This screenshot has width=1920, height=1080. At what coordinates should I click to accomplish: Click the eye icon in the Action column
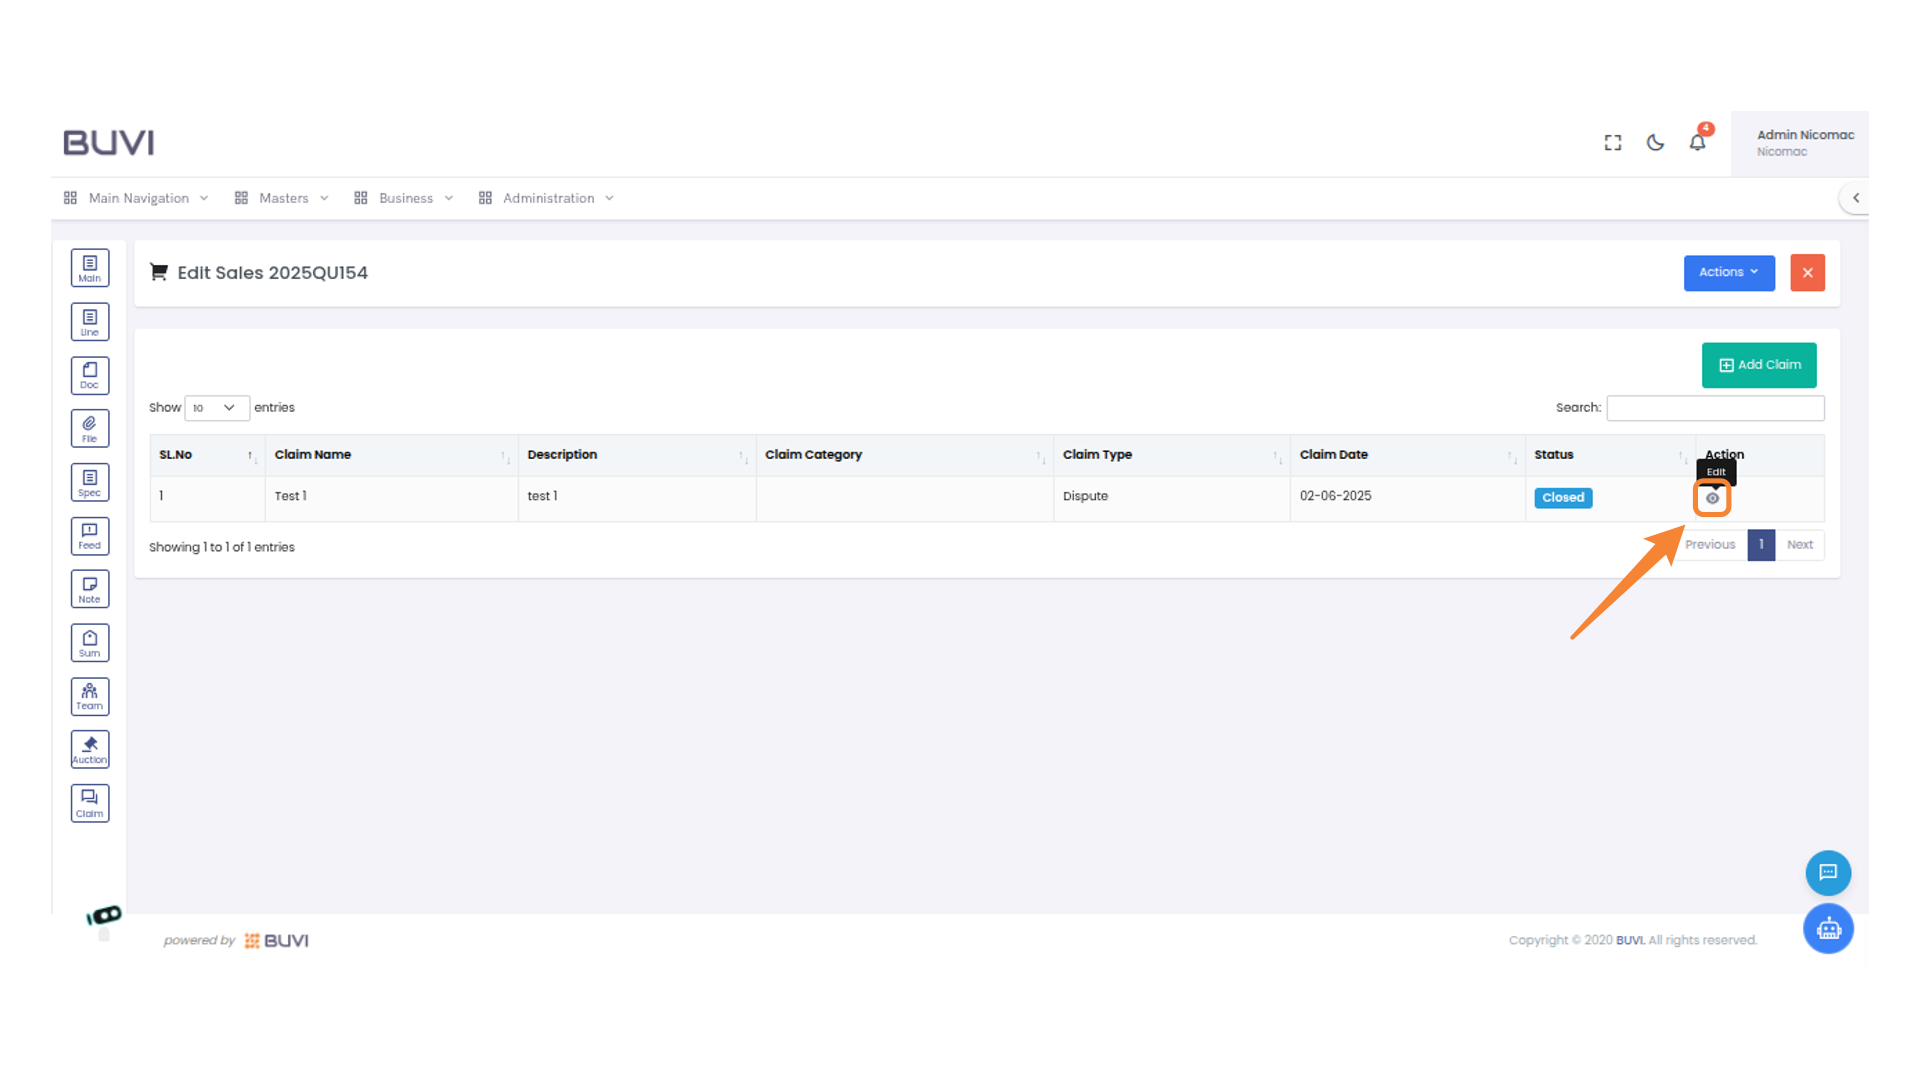pos(1712,498)
